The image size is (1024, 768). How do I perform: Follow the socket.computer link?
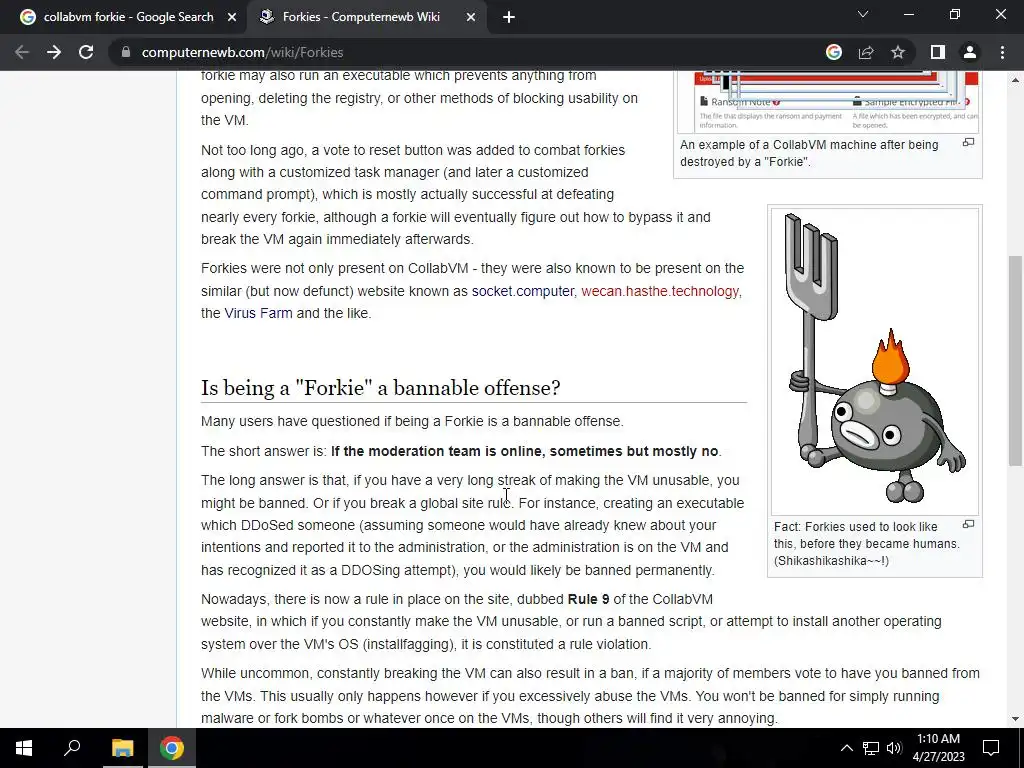tap(522, 291)
